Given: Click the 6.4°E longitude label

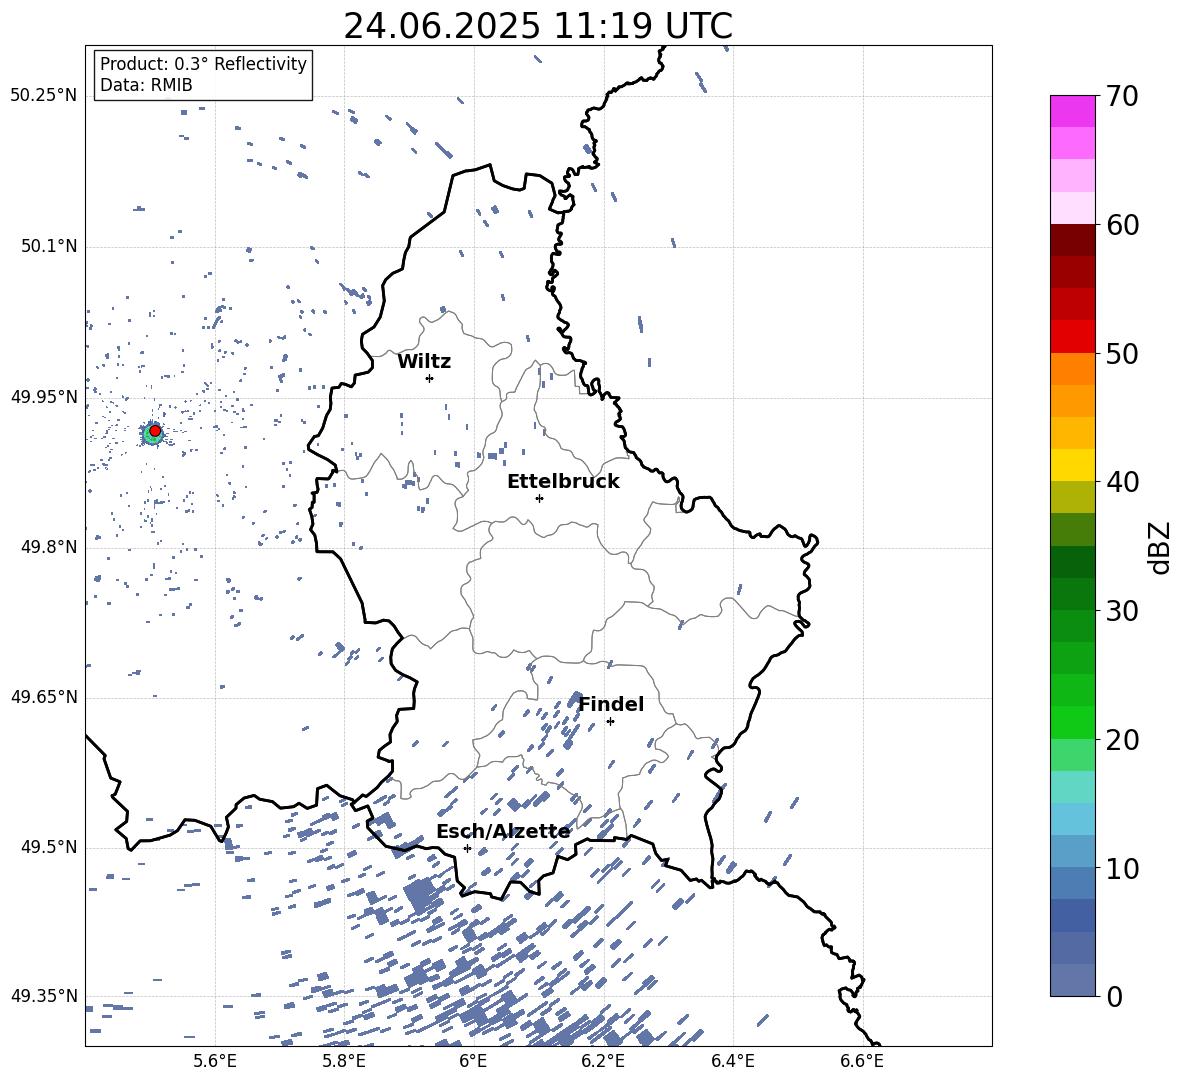Looking at the screenshot, I should 732,1061.
